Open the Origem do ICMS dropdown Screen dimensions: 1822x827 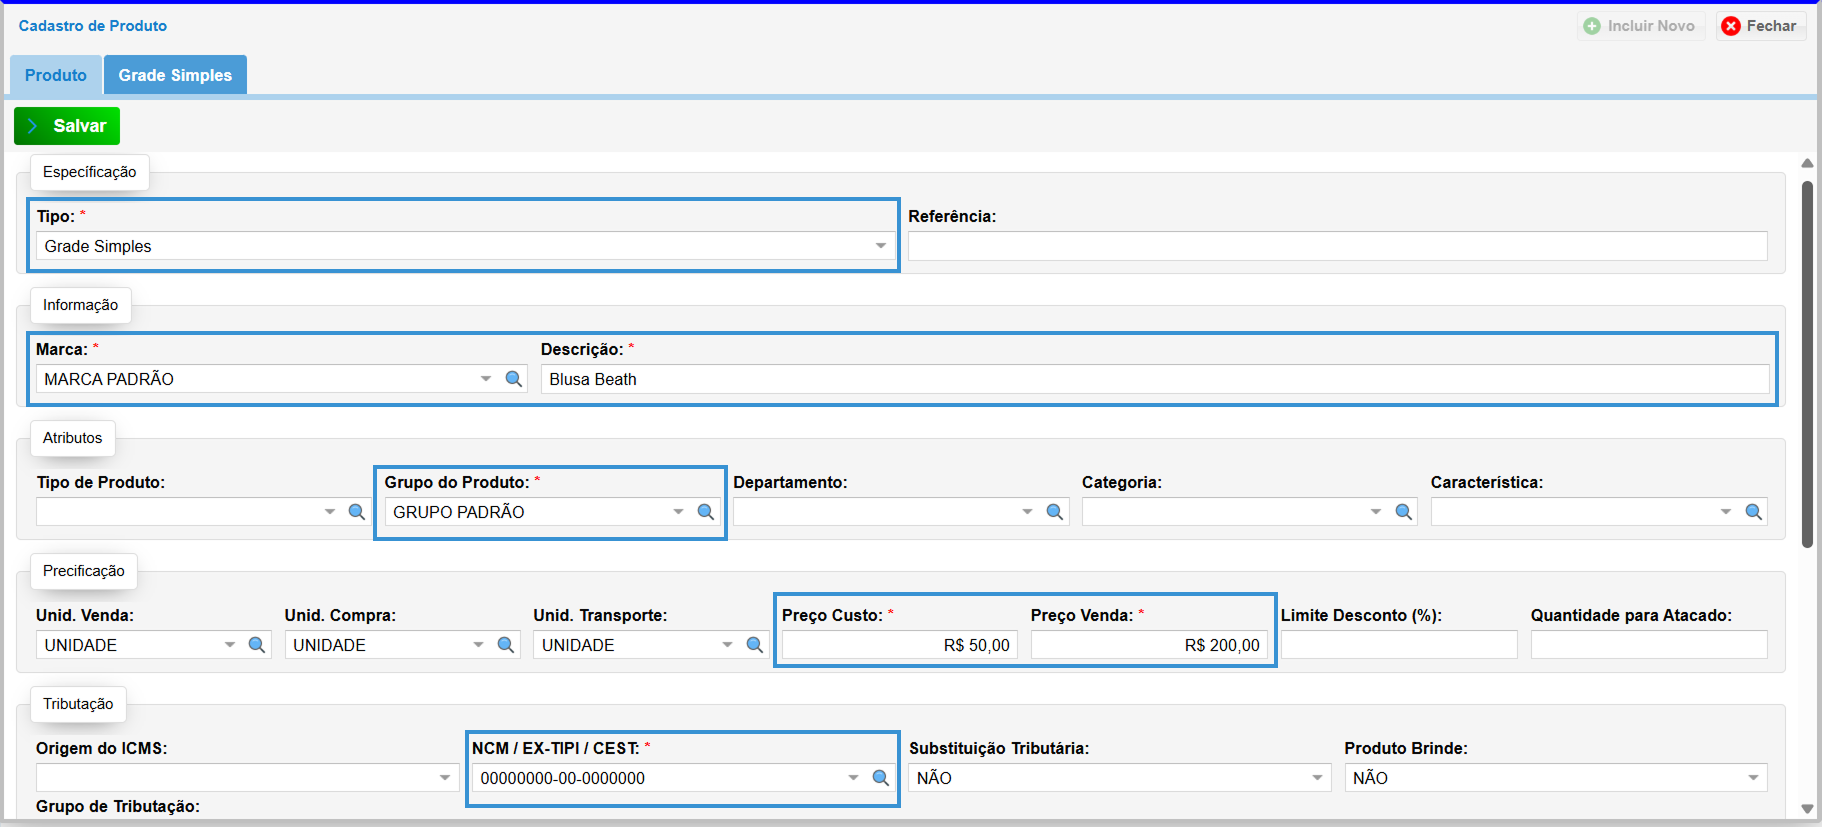pos(445,778)
